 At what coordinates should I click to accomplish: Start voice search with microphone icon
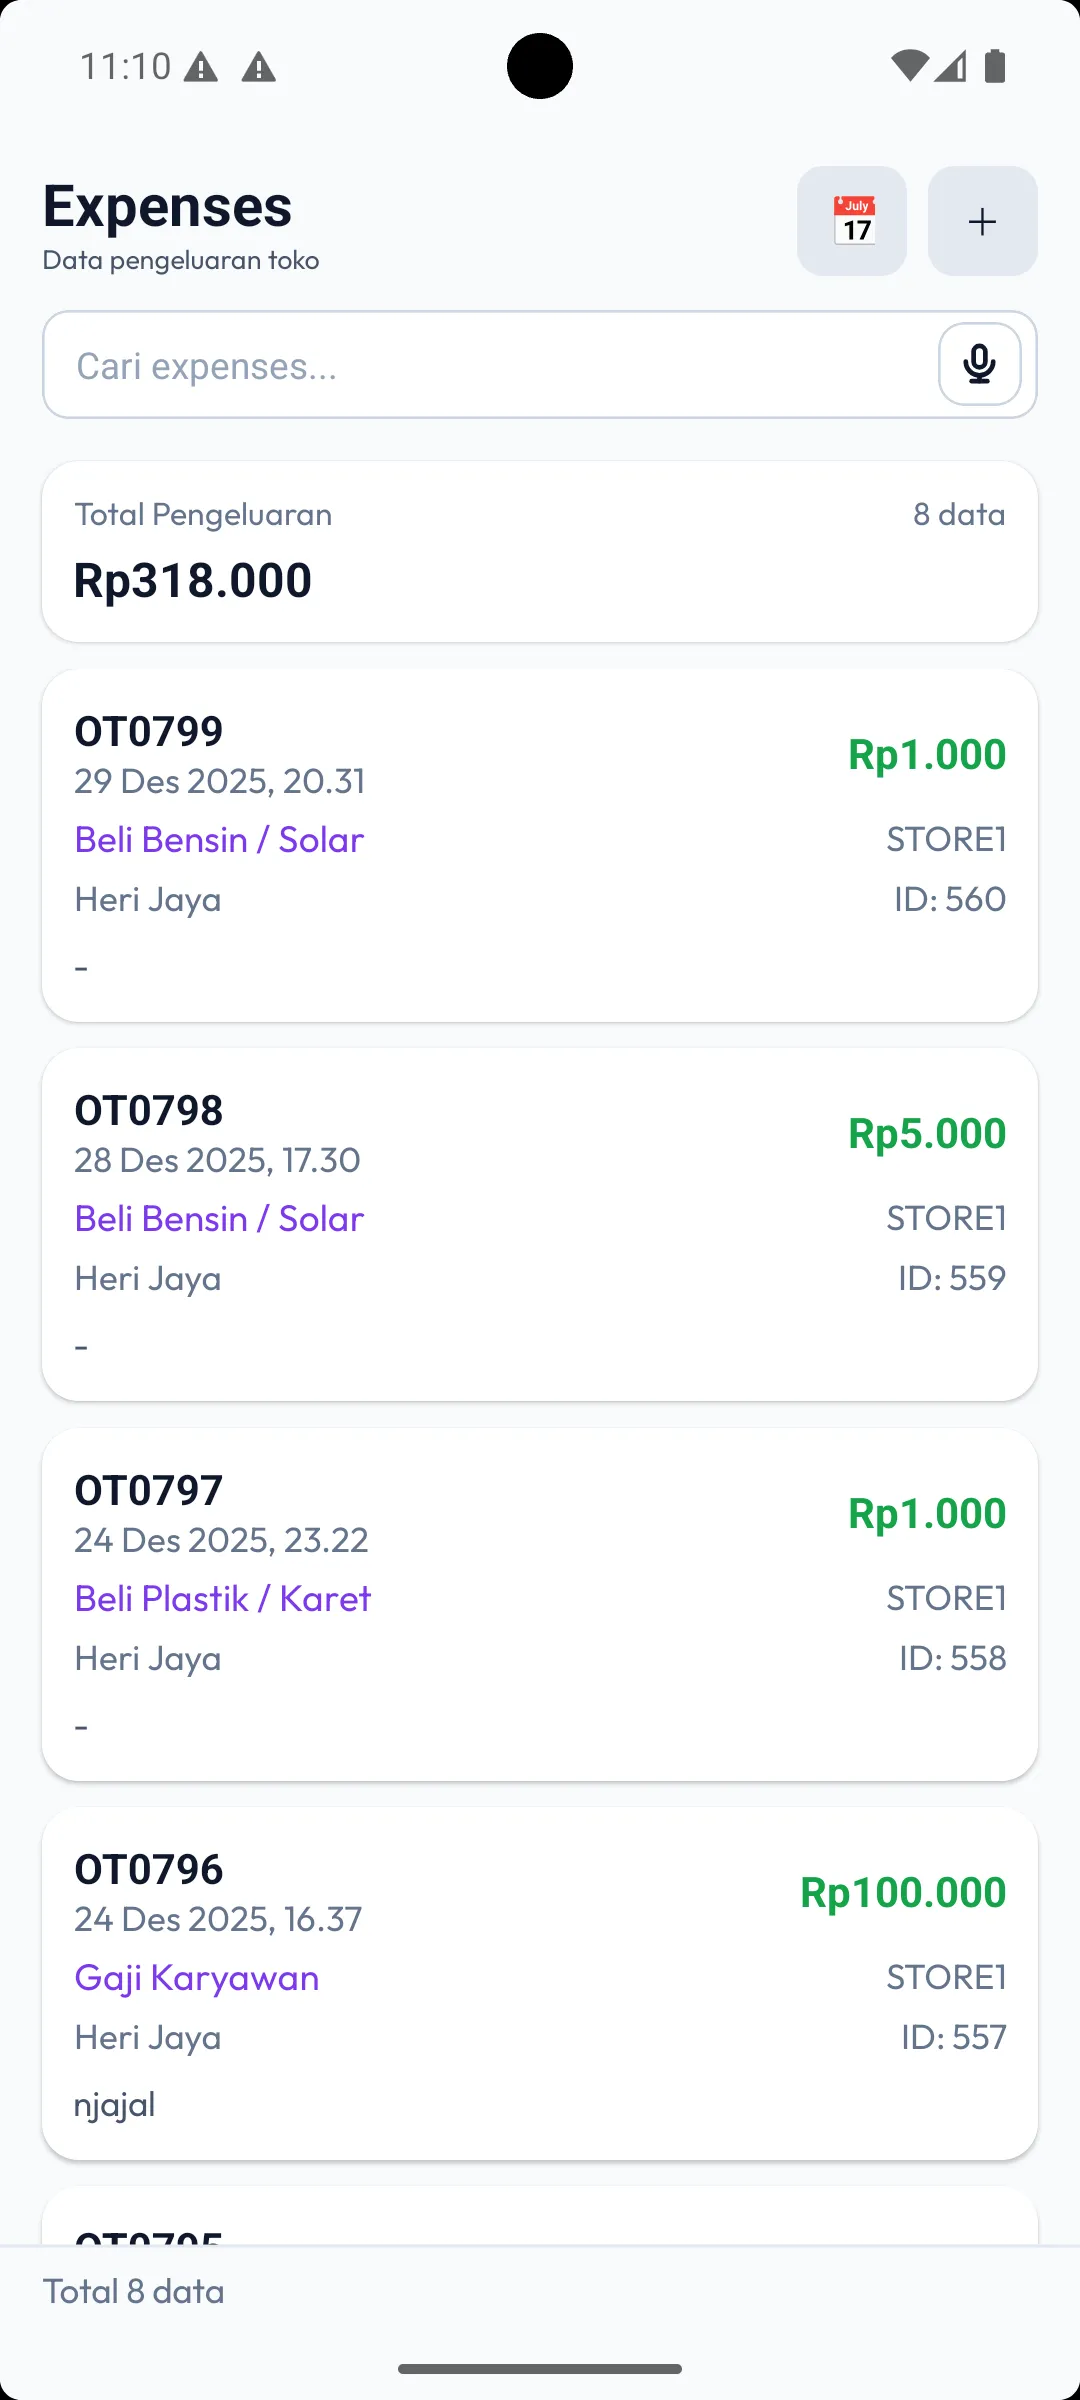[979, 364]
